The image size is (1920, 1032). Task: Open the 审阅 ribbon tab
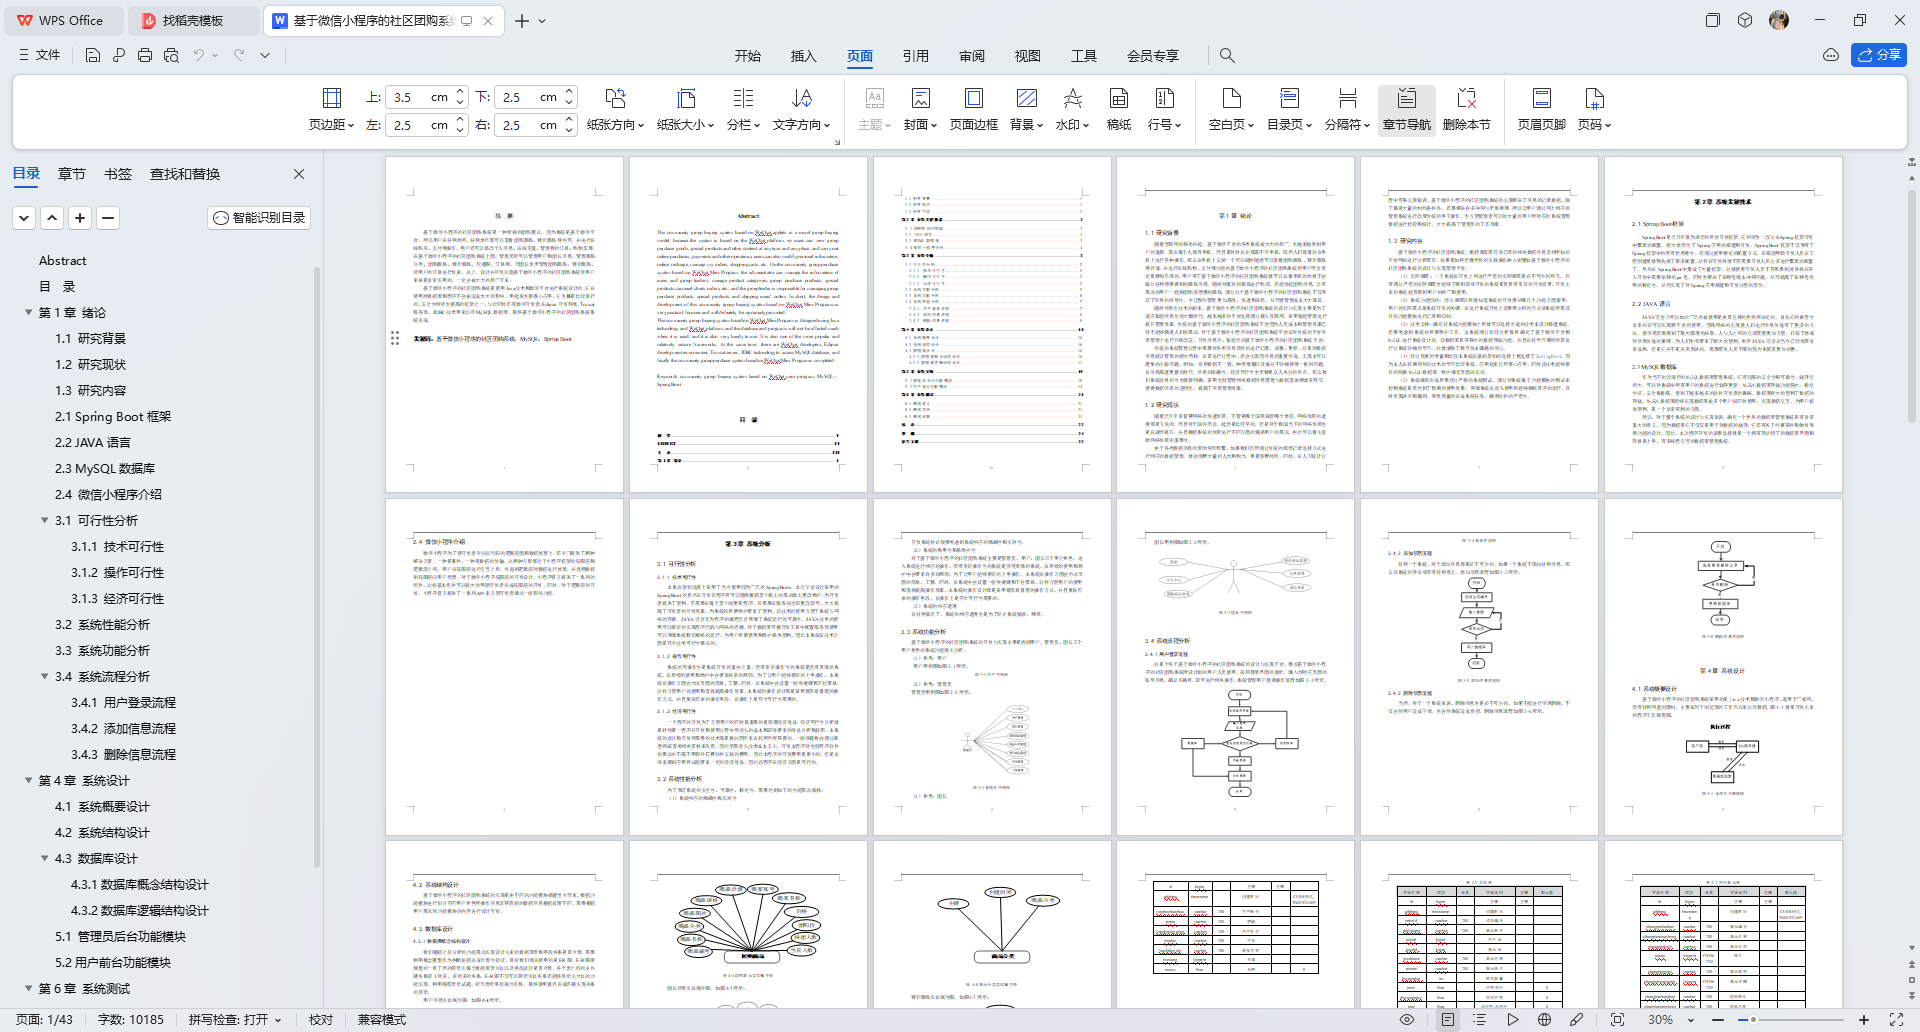point(972,56)
